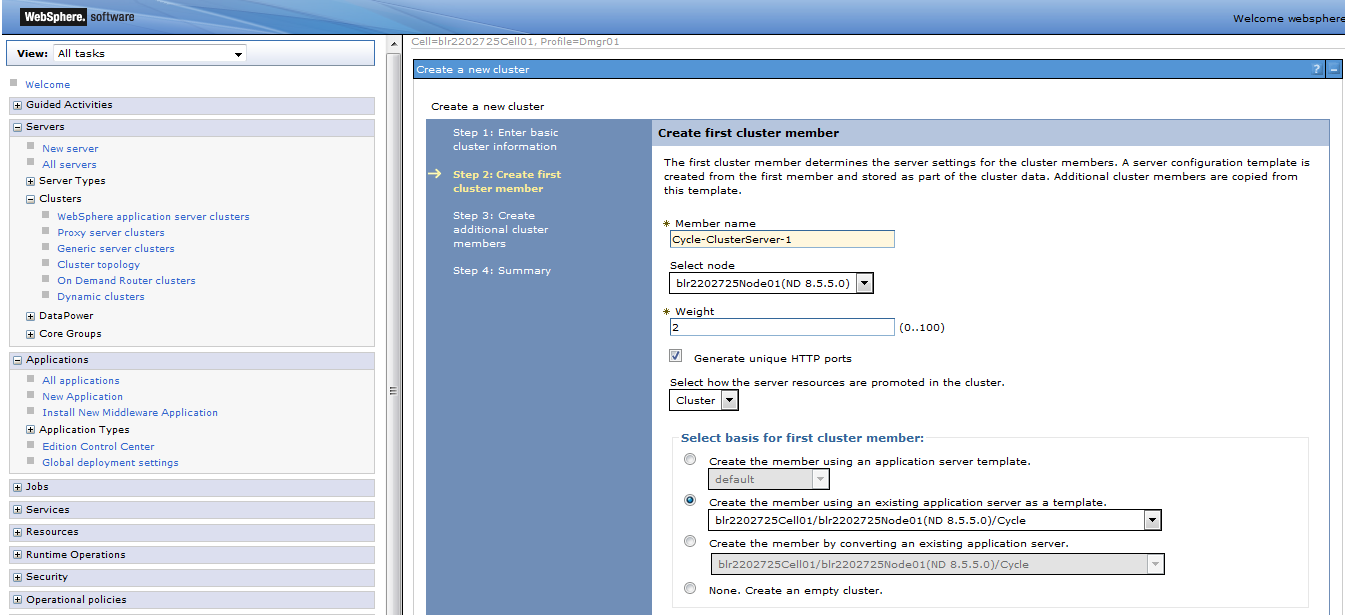The height and width of the screenshot is (615, 1345).
Task: Uncheck Generate unique HTTP ports
Action: pyautogui.click(x=675, y=355)
